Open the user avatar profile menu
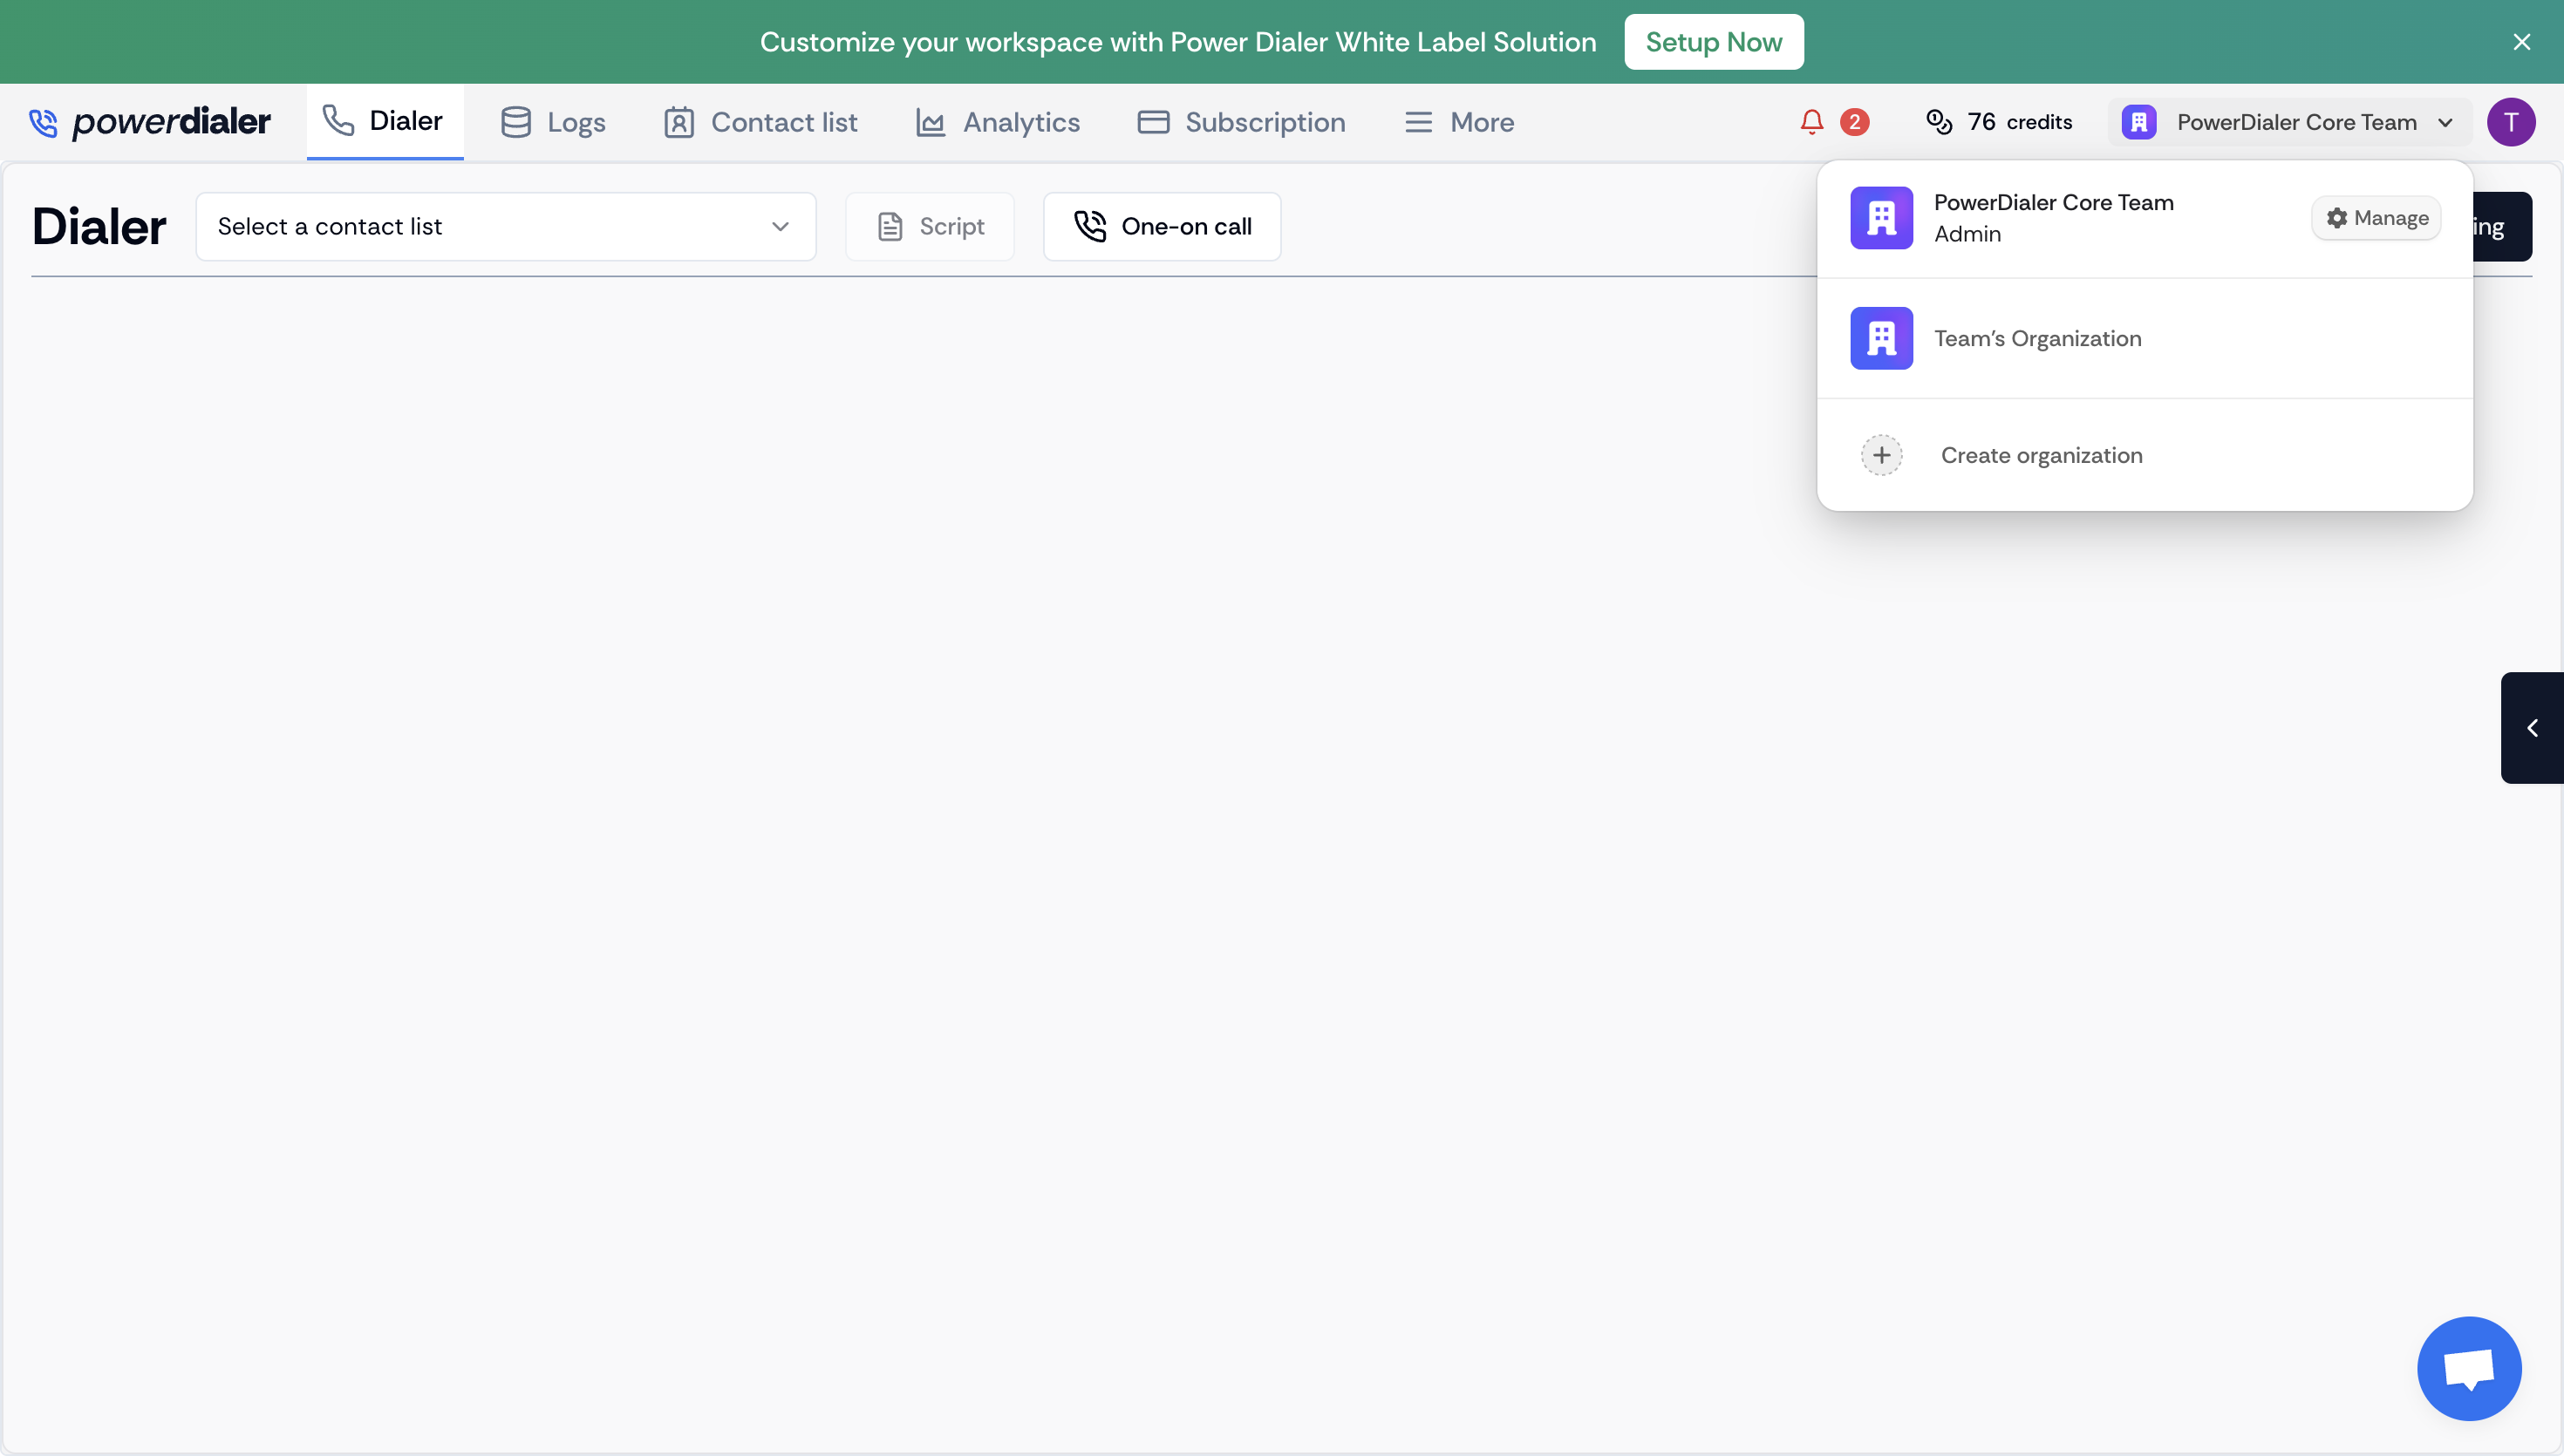The width and height of the screenshot is (2564, 1456). [2512, 121]
